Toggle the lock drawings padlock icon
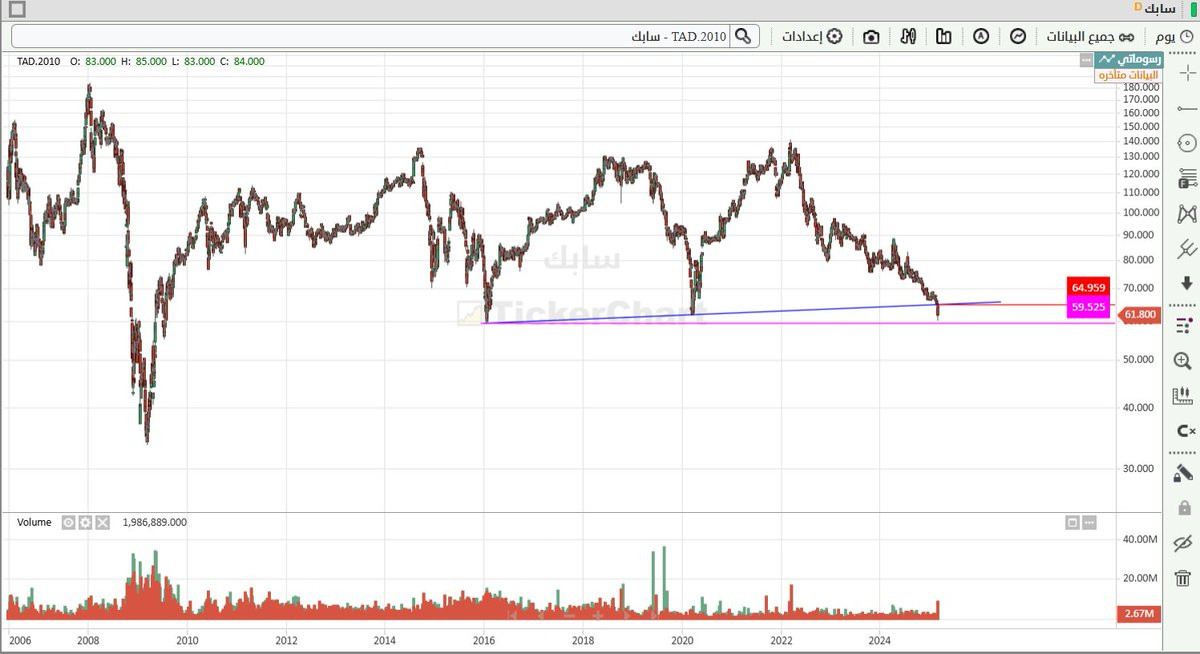Viewport: 1200px width, 654px height. point(1184,508)
